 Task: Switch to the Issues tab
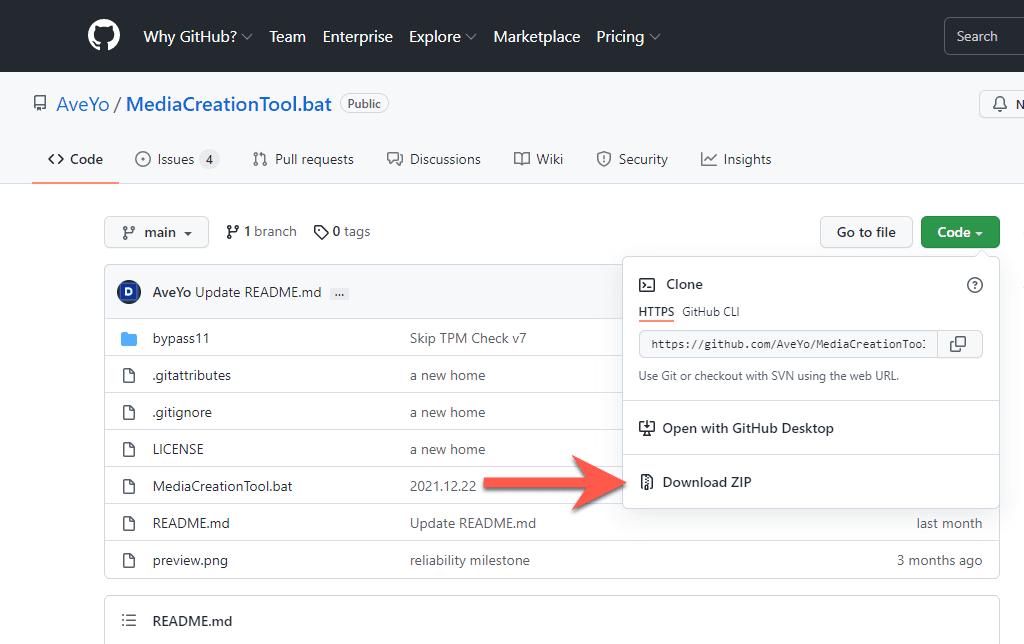click(176, 159)
